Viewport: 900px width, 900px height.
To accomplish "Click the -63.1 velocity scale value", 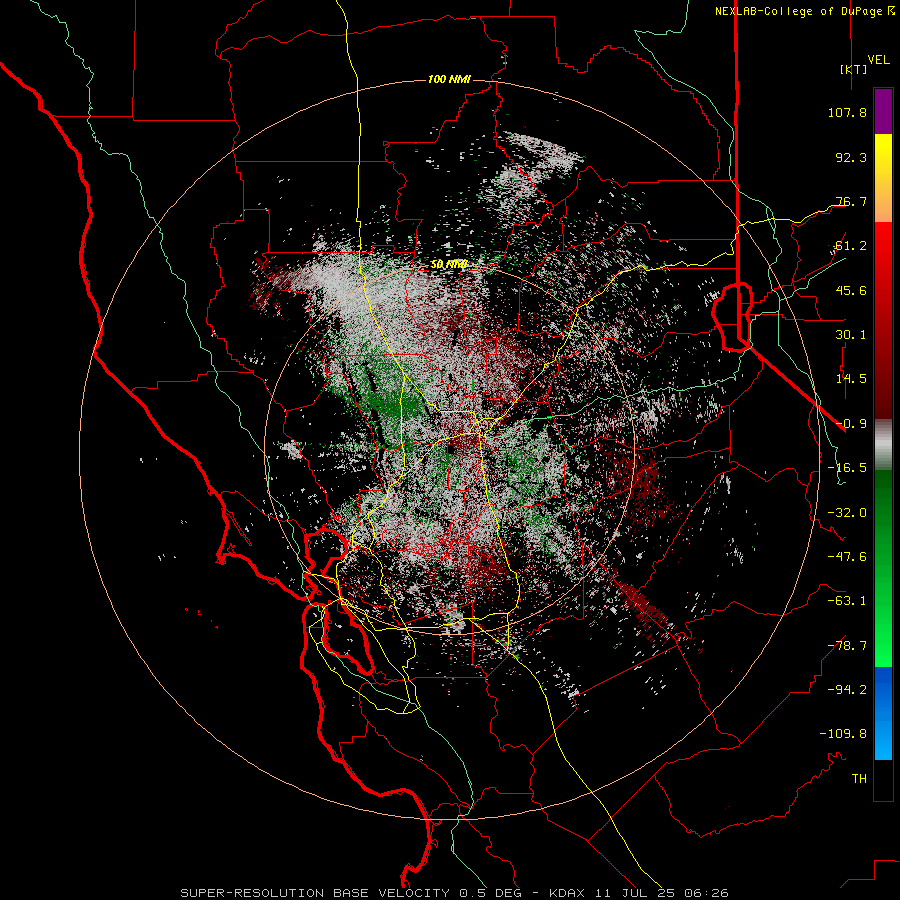I will coord(847,601).
